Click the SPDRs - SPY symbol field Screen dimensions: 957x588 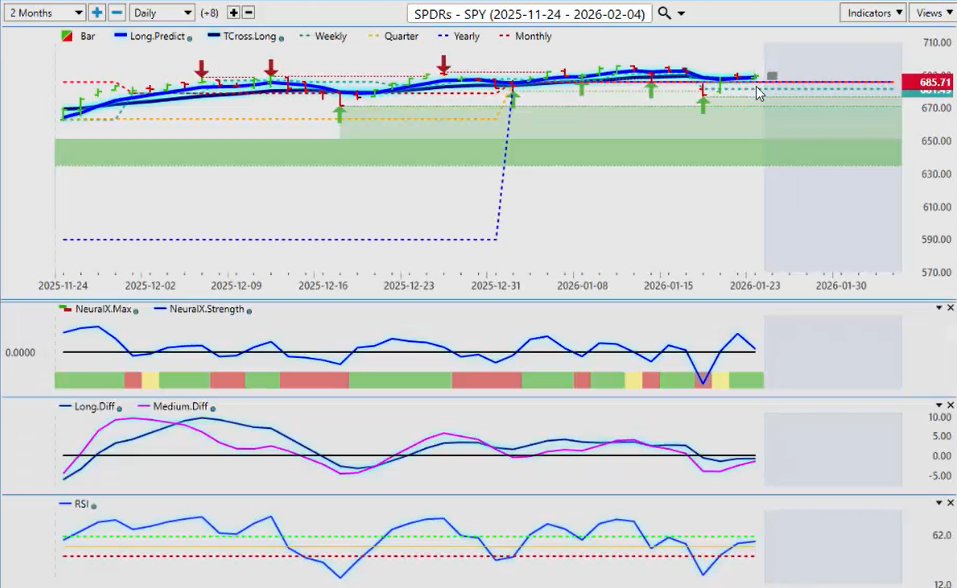point(530,13)
